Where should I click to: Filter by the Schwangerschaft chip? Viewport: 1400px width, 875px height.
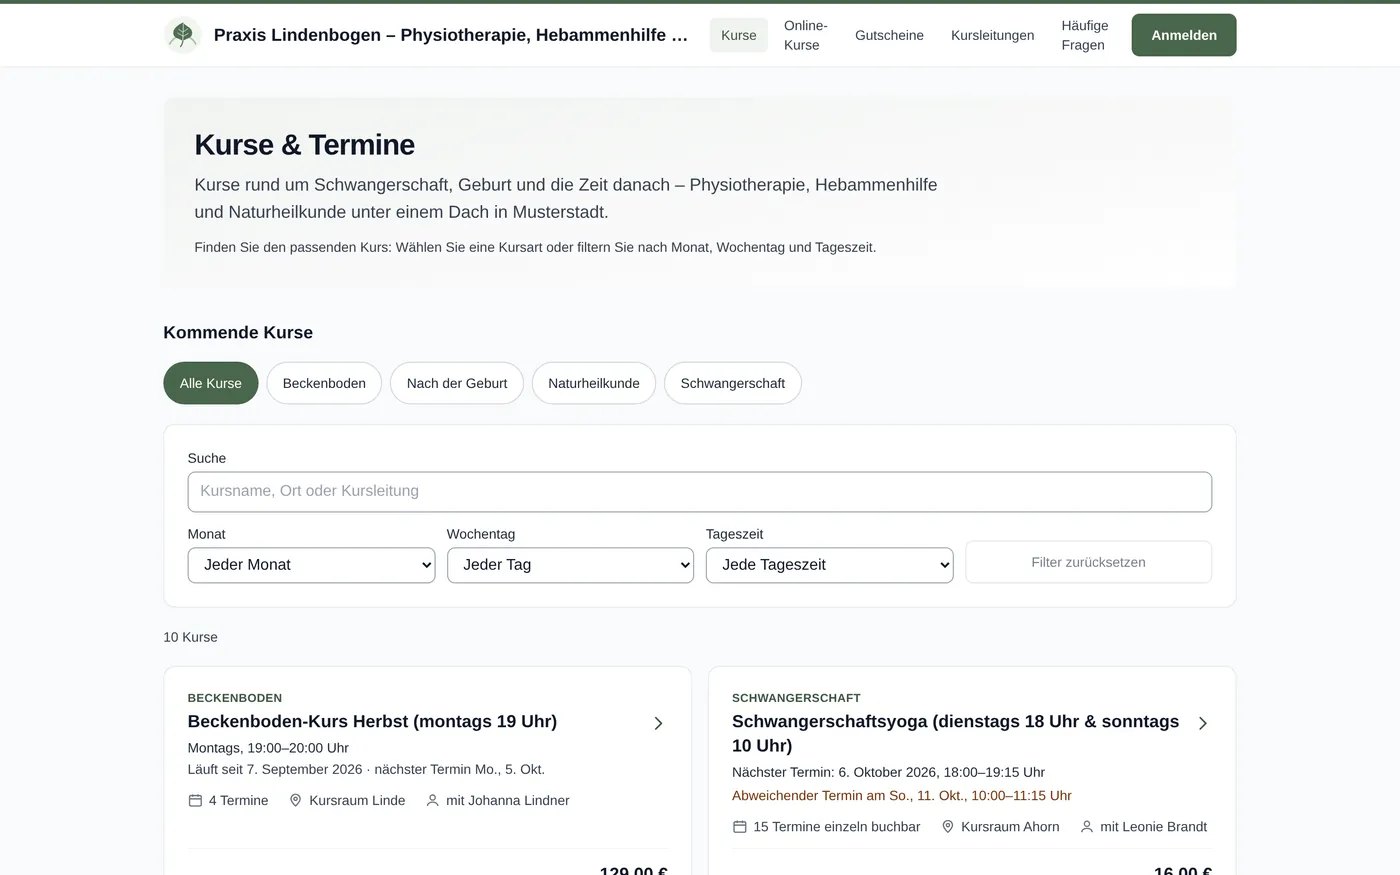coord(733,383)
